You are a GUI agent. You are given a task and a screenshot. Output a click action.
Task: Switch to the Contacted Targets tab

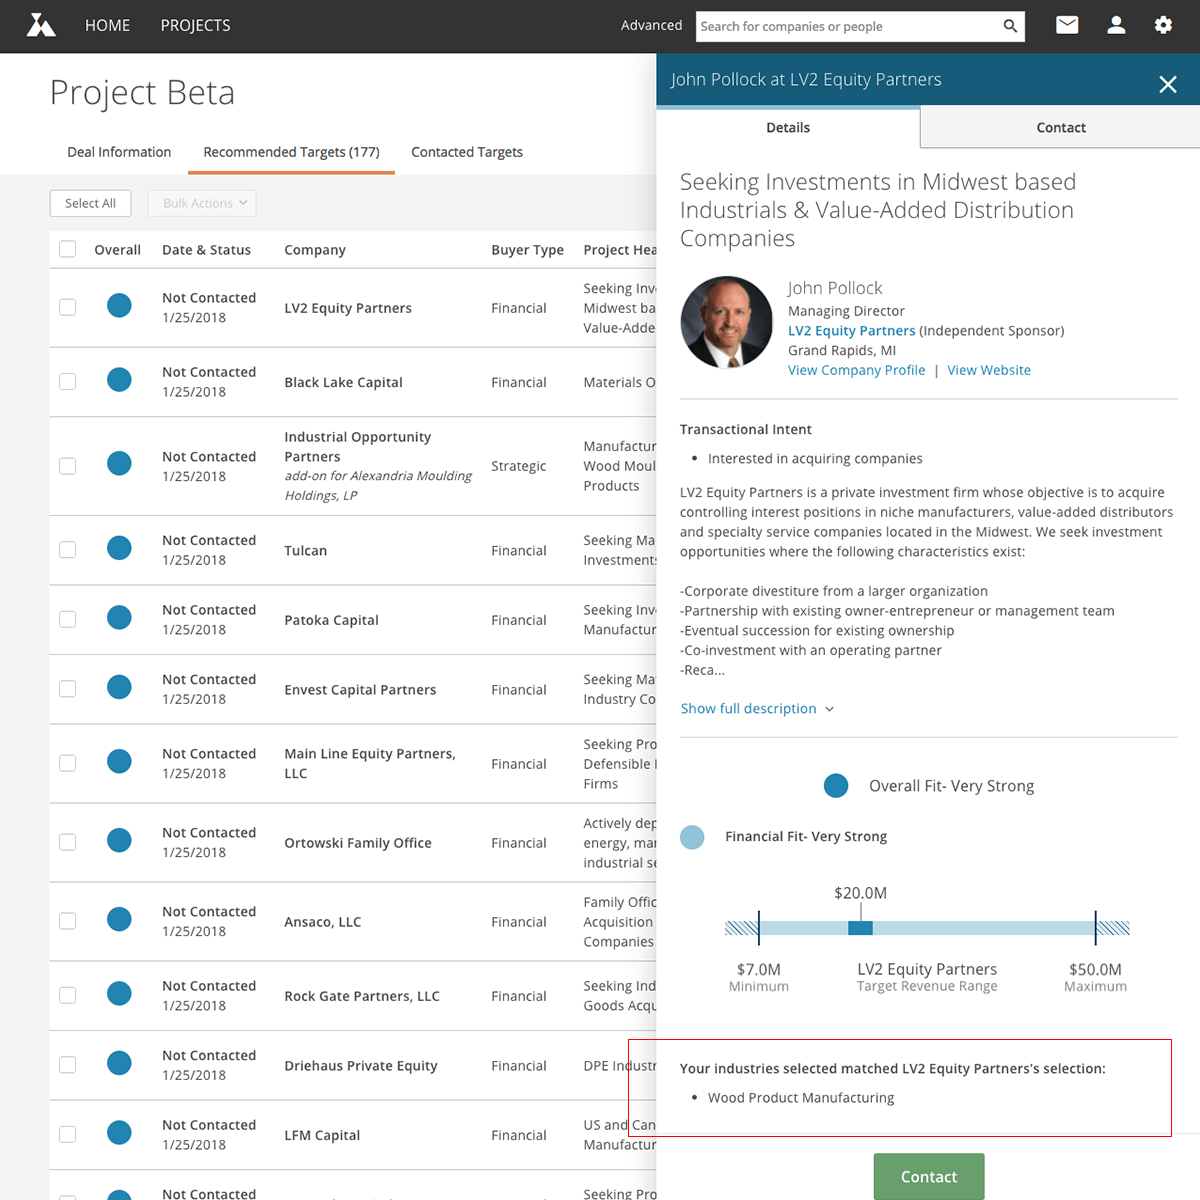(467, 152)
